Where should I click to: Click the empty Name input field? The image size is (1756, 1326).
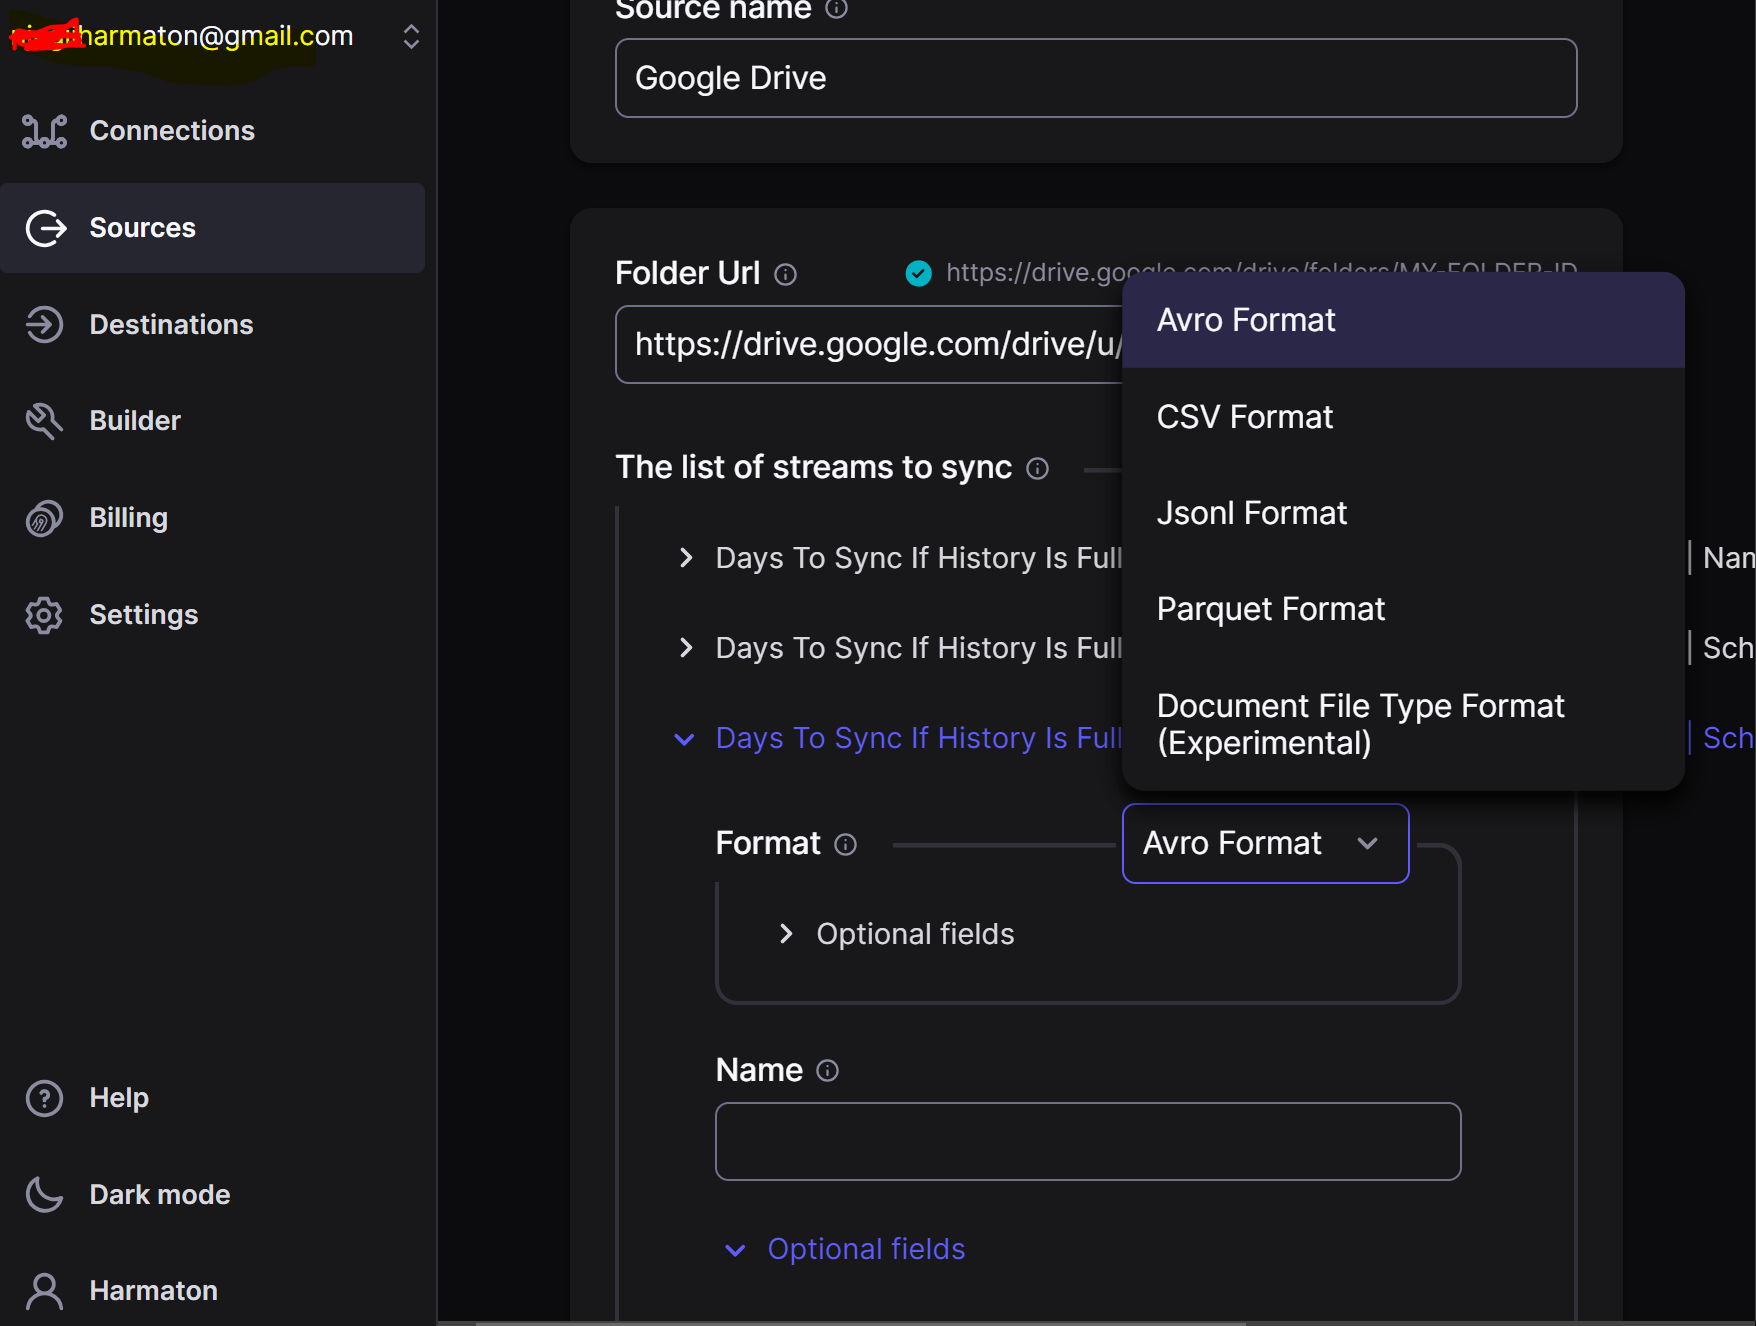1088,1140
